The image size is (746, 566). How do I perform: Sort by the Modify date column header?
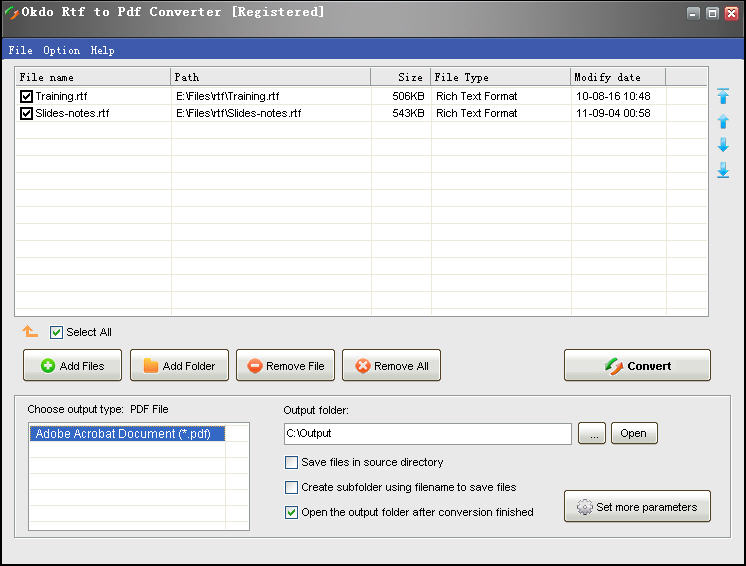[x=618, y=77]
